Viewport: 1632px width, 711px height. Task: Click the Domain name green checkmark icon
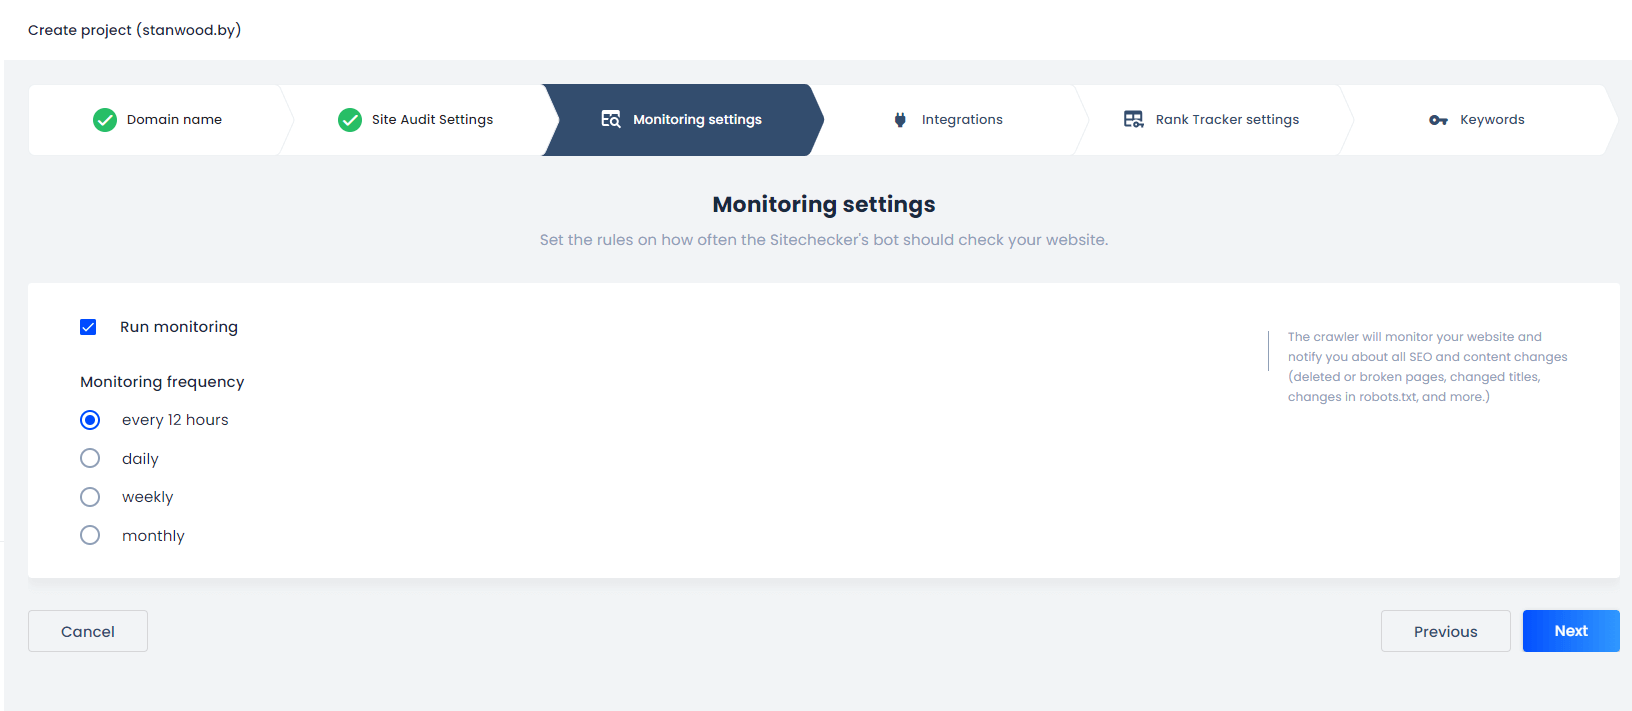coord(105,120)
